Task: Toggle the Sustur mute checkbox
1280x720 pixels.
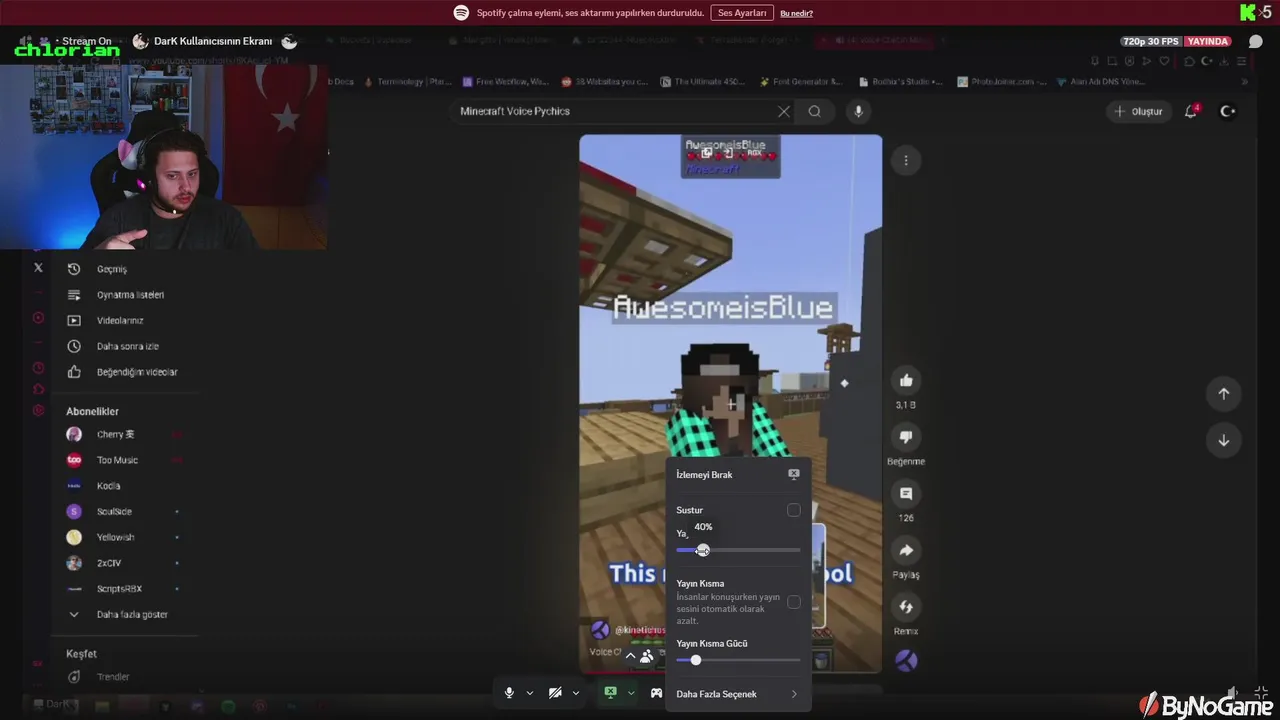Action: click(x=794, y=510)
